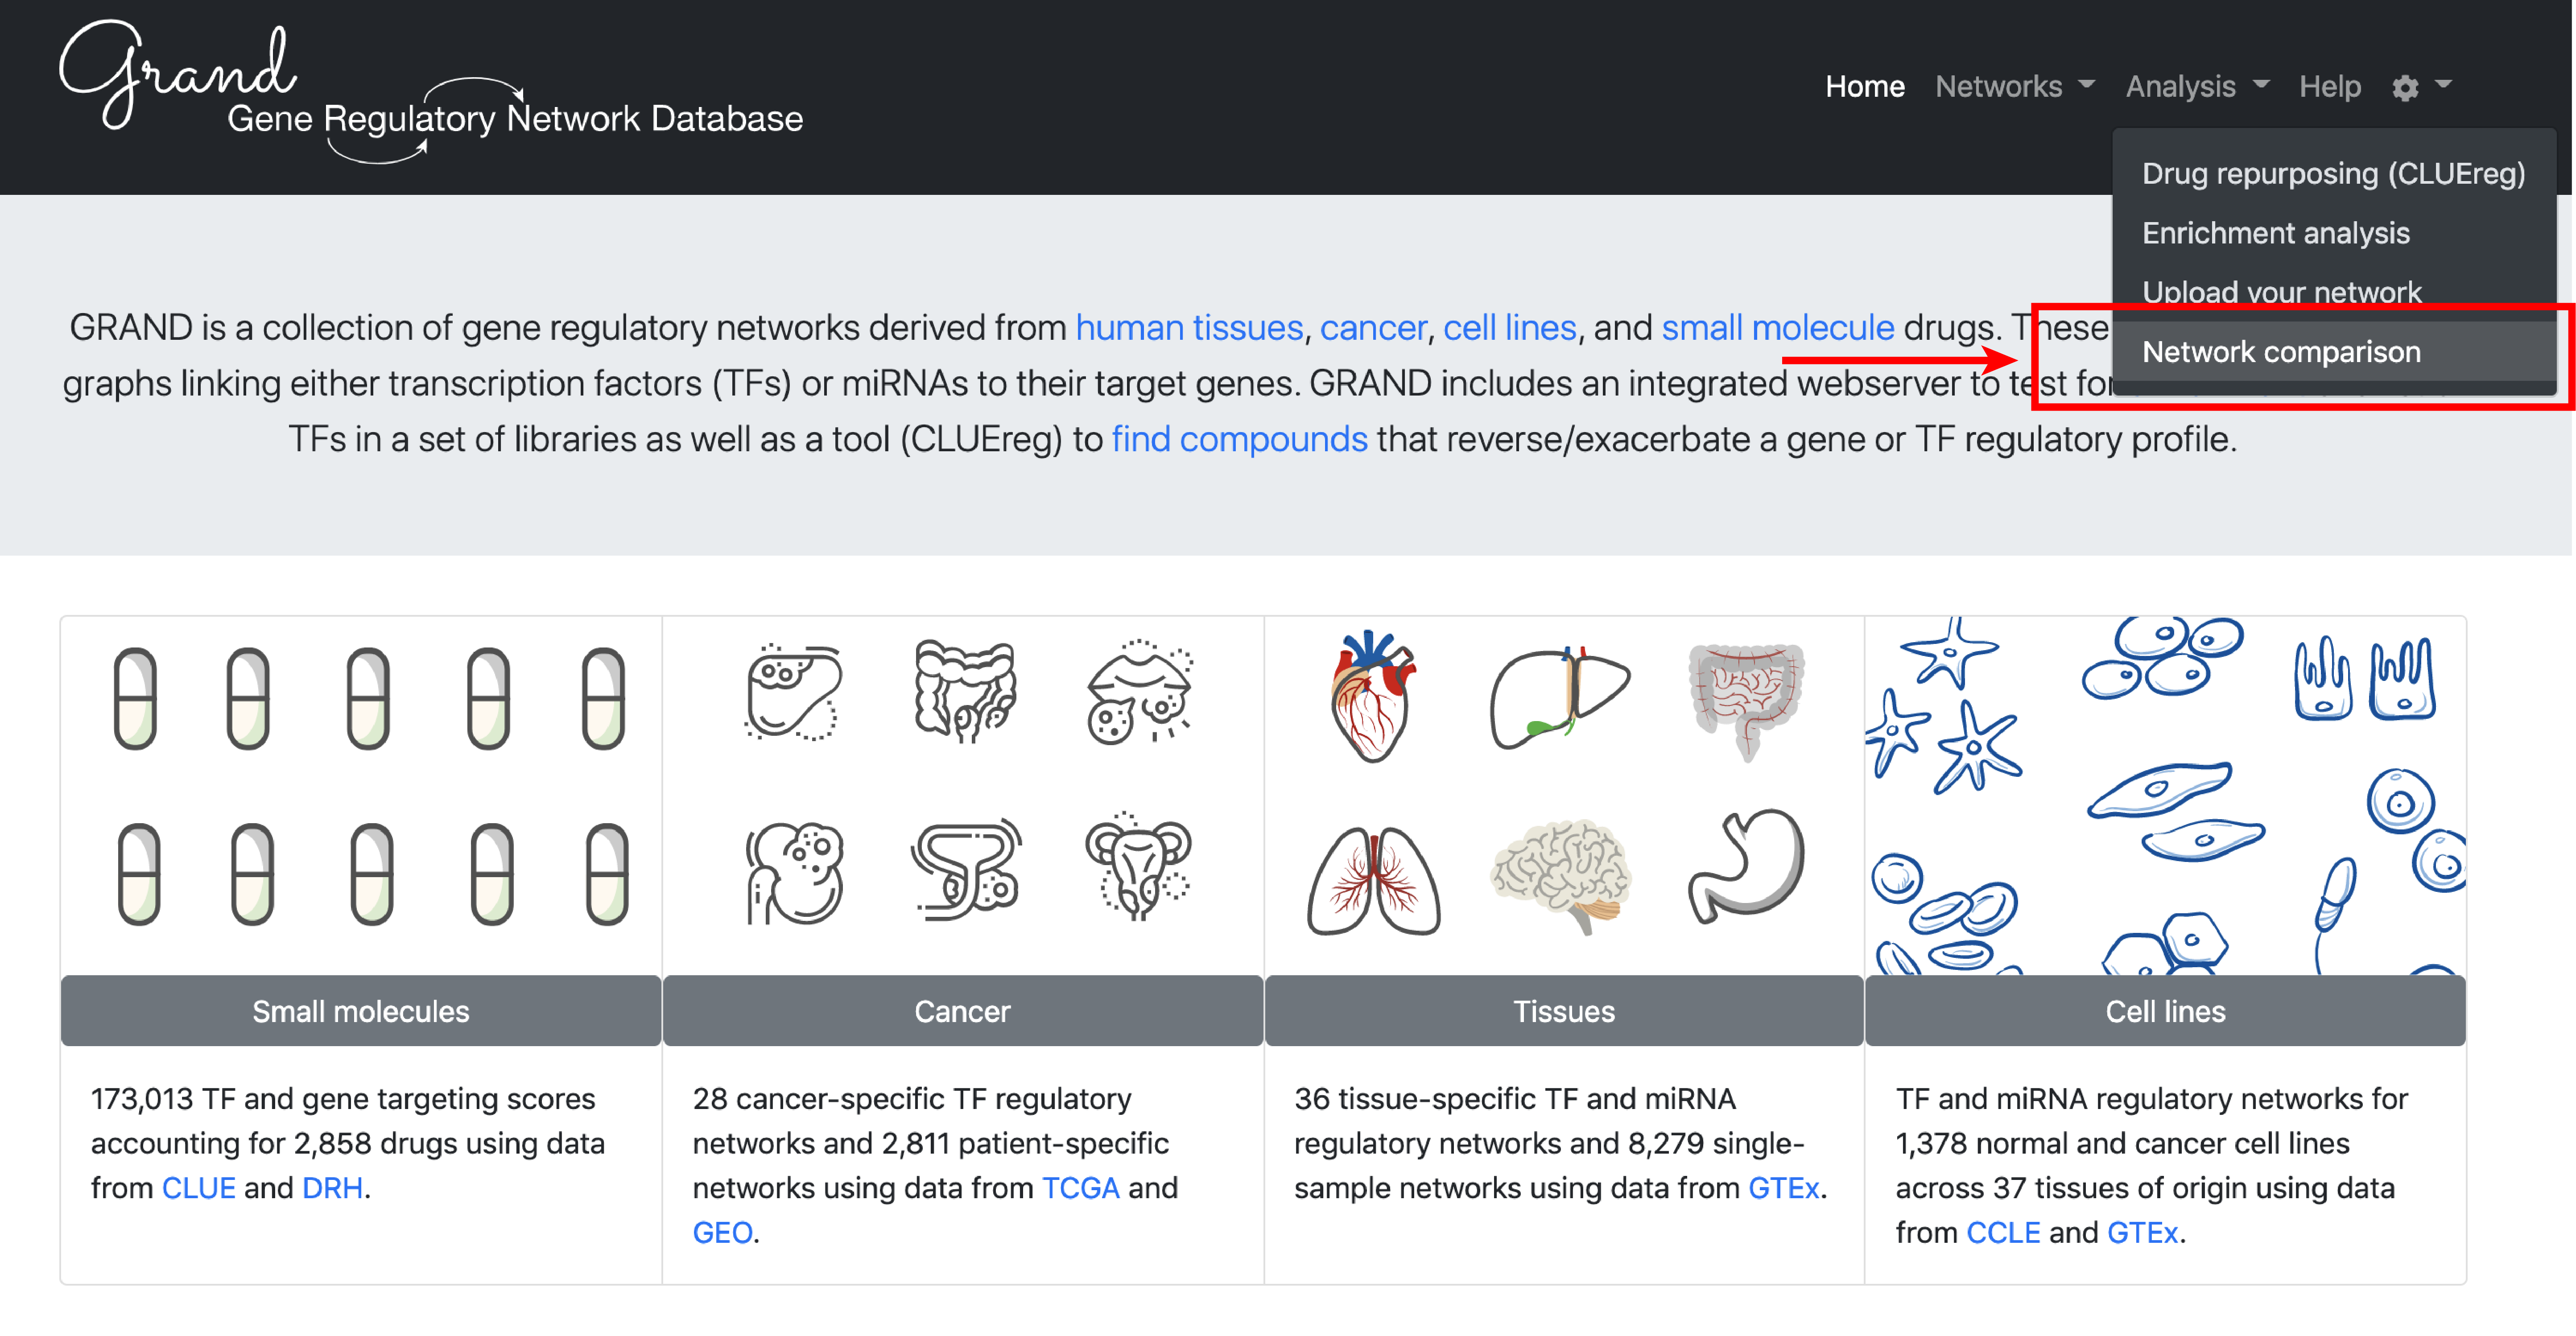
Task: Click the Grand logo in the header
Action: 178,75
